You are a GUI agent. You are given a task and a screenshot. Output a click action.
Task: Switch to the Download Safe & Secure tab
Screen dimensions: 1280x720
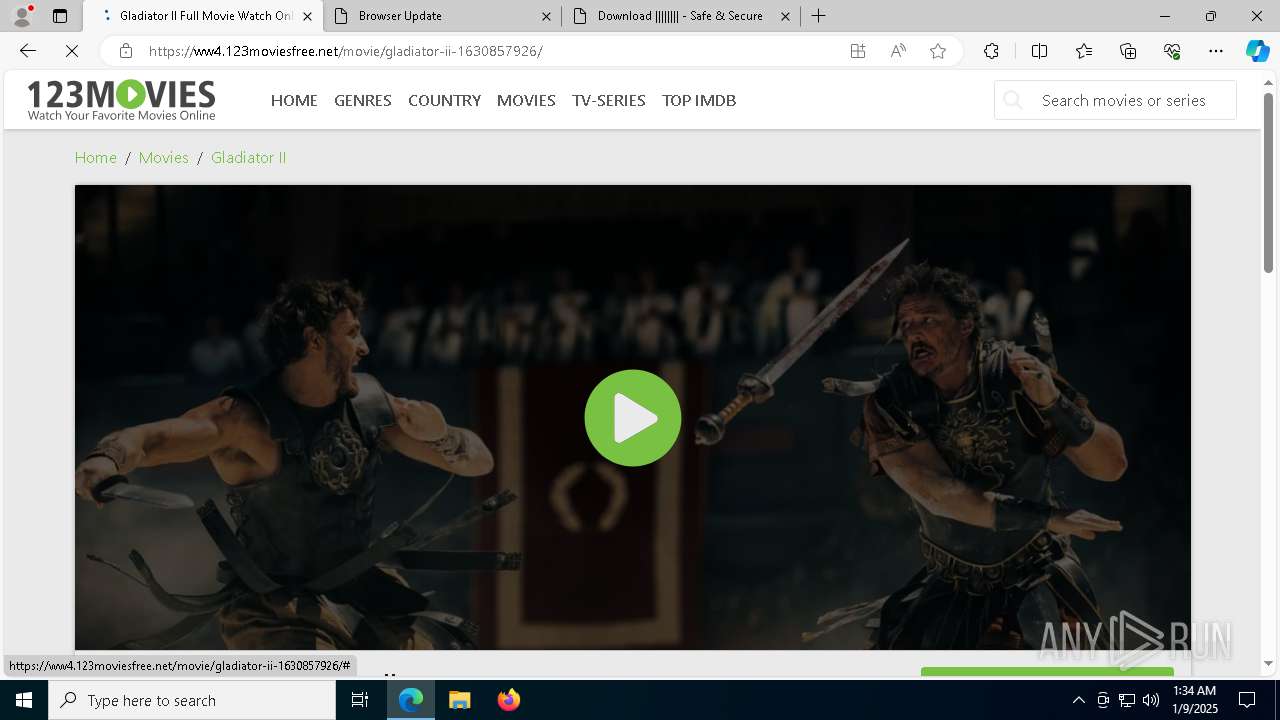coord(681,16)
